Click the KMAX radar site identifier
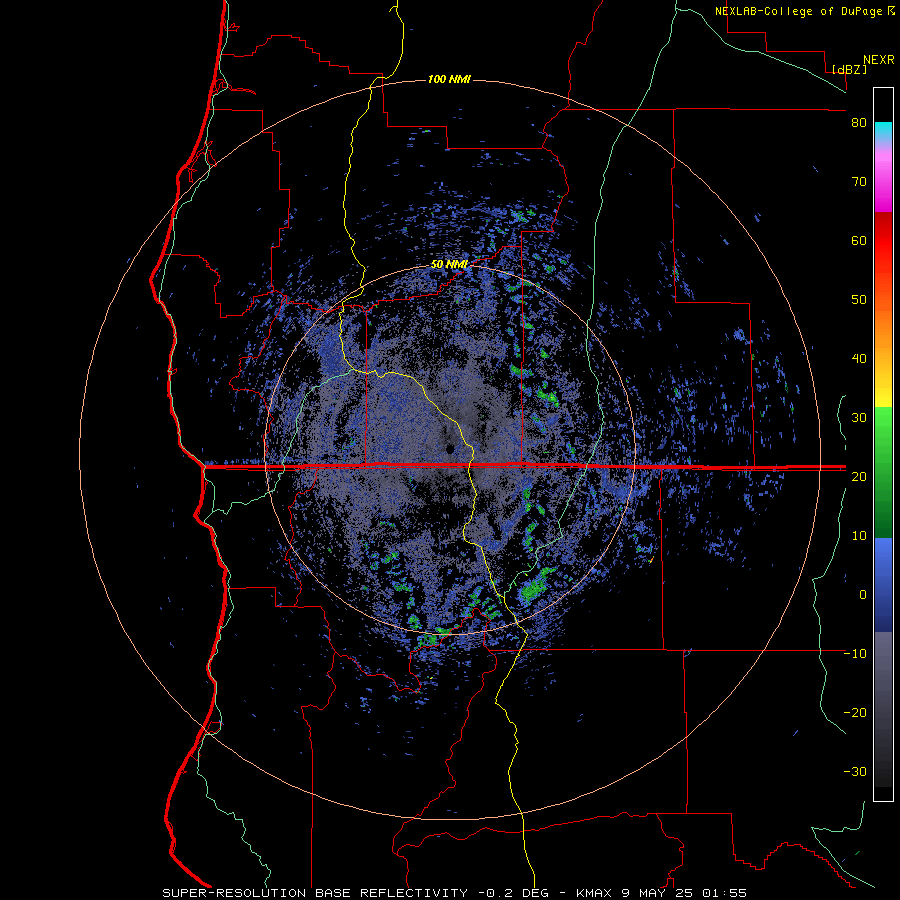 pyautogui.click(x=593, y=893)
